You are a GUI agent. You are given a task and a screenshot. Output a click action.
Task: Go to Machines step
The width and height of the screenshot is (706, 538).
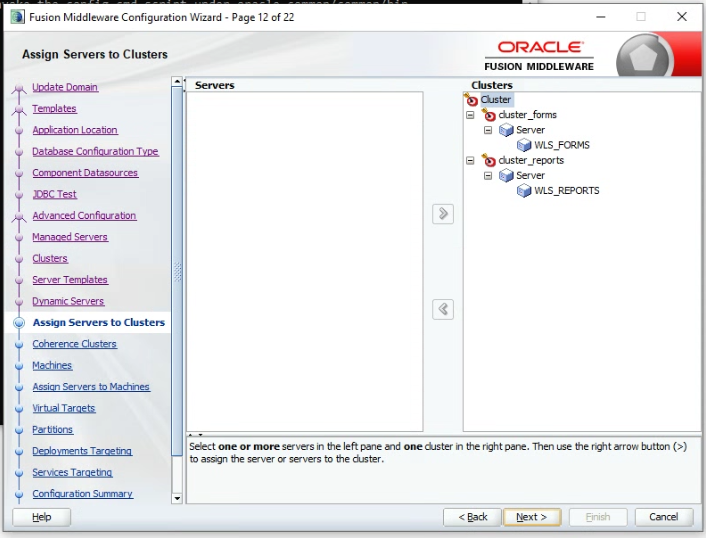coord(52,366)
